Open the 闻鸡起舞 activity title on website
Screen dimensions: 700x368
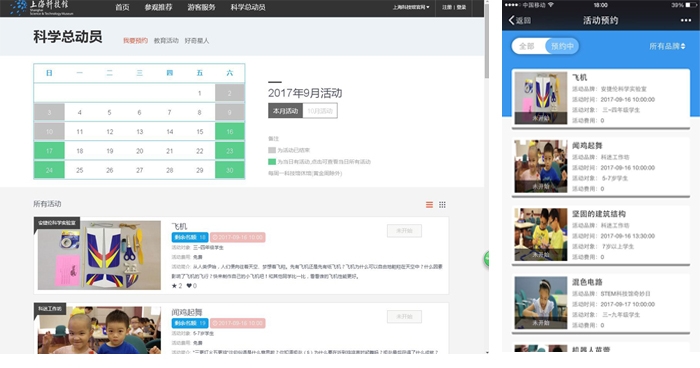pos(187,312)
